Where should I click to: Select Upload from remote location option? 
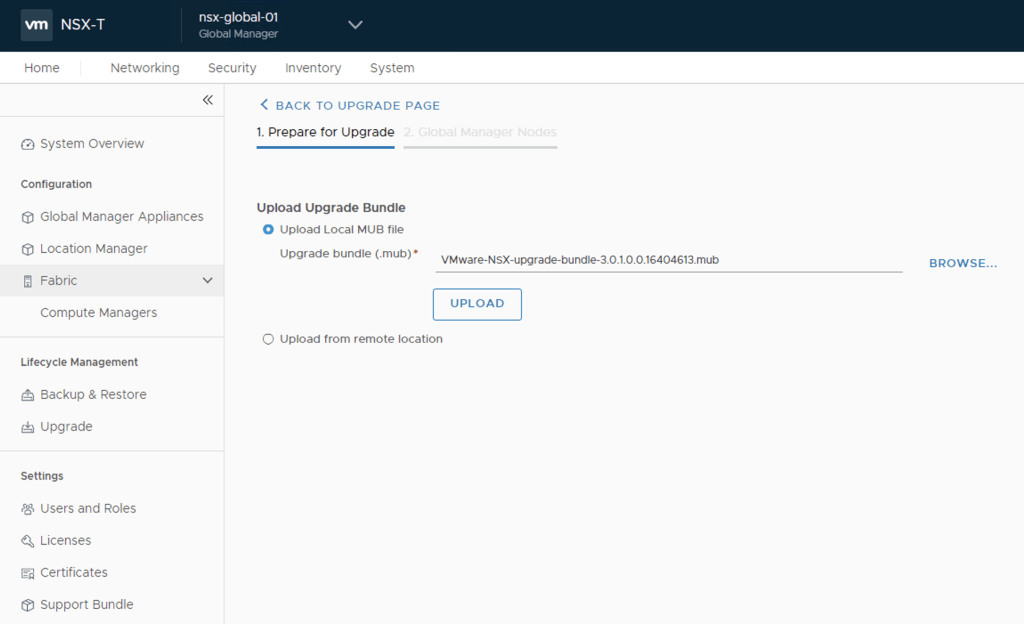point(268,339)
